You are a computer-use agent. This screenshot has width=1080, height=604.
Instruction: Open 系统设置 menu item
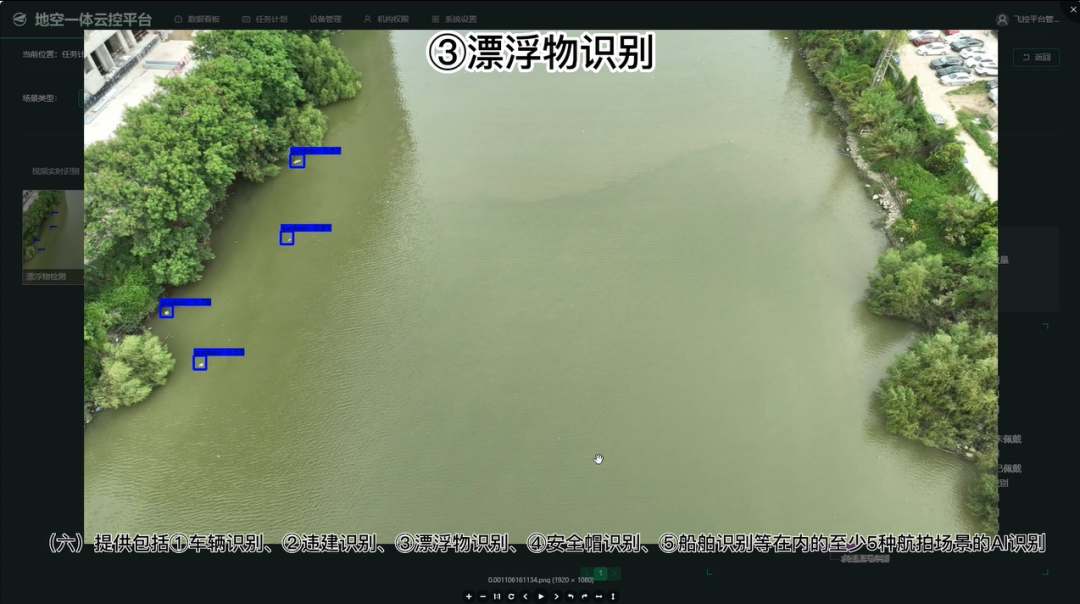click(454, 19)
